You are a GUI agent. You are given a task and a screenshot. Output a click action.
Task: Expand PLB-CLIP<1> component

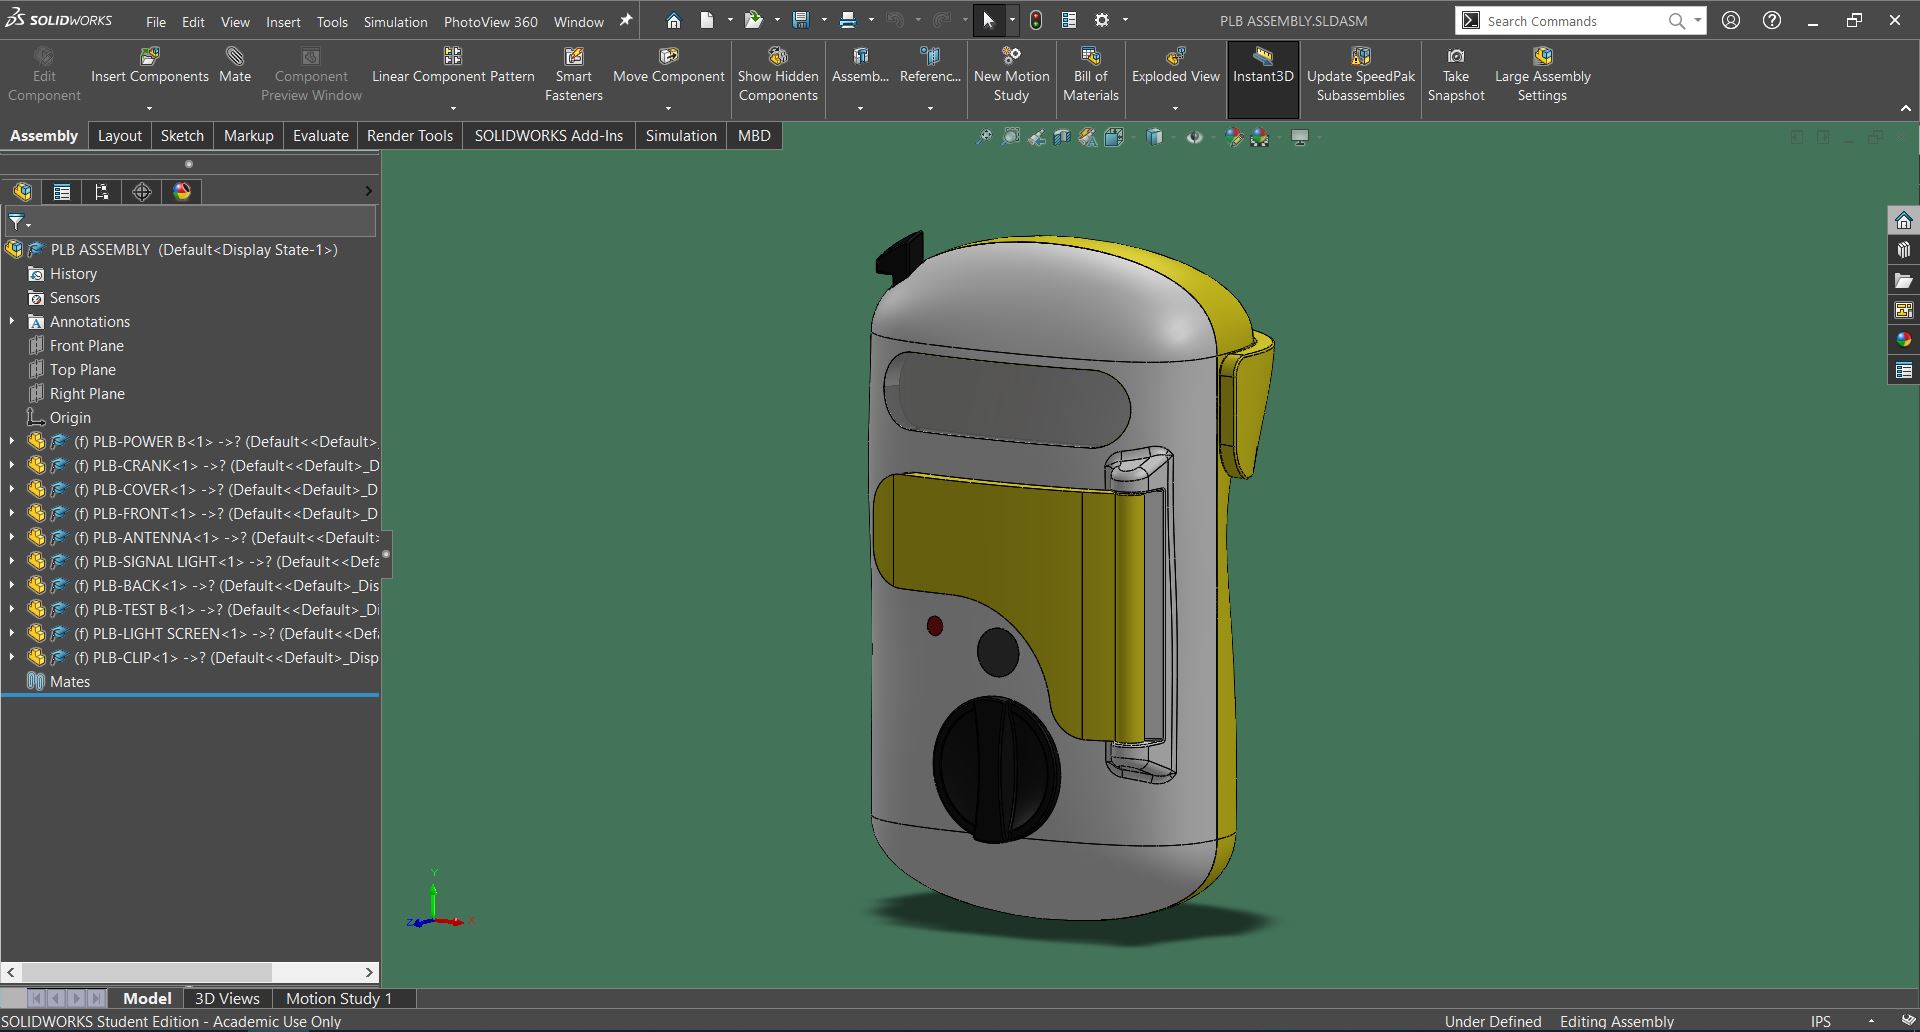pos(12,657)
